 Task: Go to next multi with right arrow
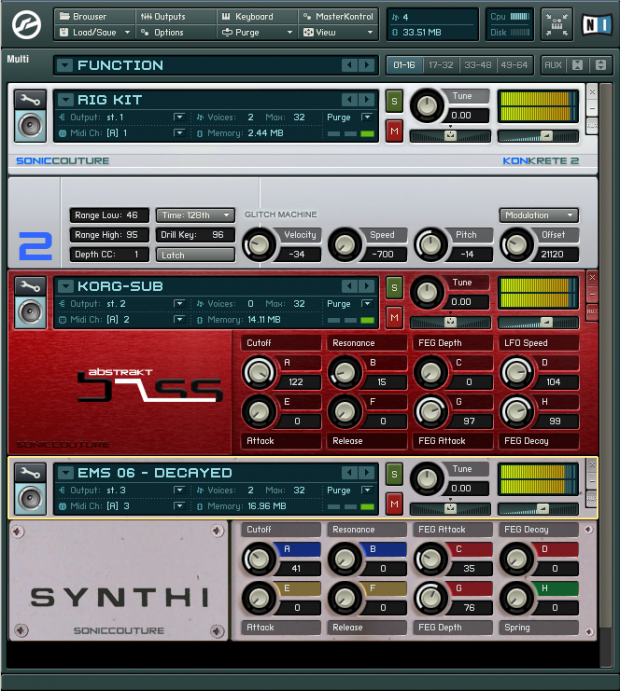pyautogui.click(x=366, y=65)
